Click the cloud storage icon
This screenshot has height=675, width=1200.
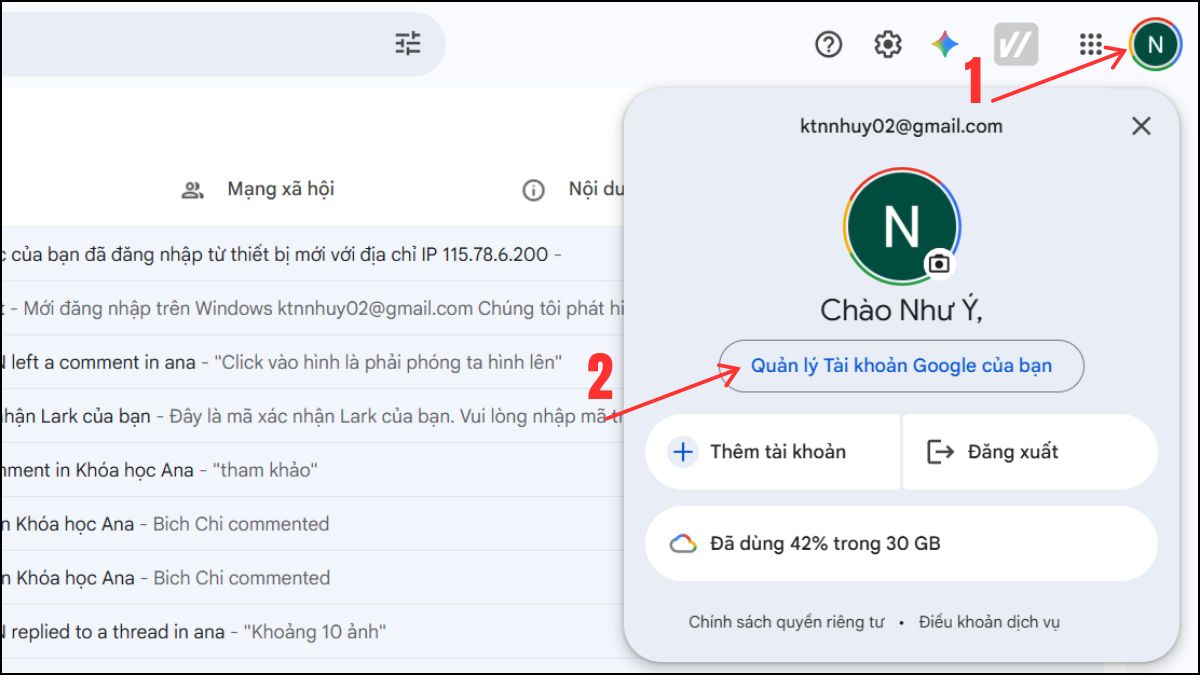click(x=683, y=544)
